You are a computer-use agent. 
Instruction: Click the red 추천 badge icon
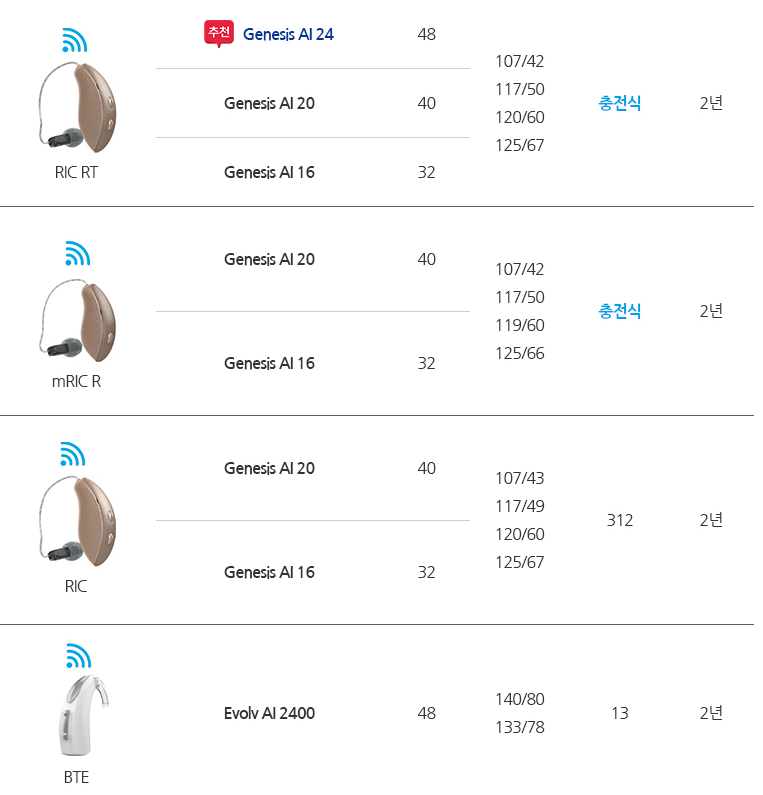[219, 33]
